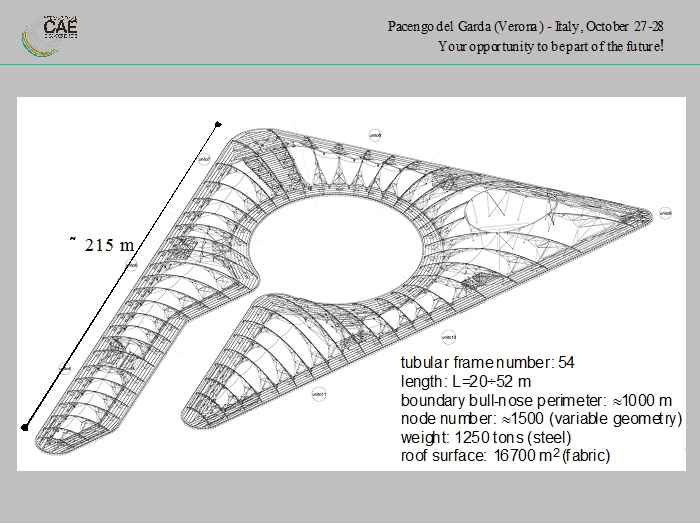Click the green horizontal header divider line
The width and height of the screenshot is (700, 525).
click(350, 65)
